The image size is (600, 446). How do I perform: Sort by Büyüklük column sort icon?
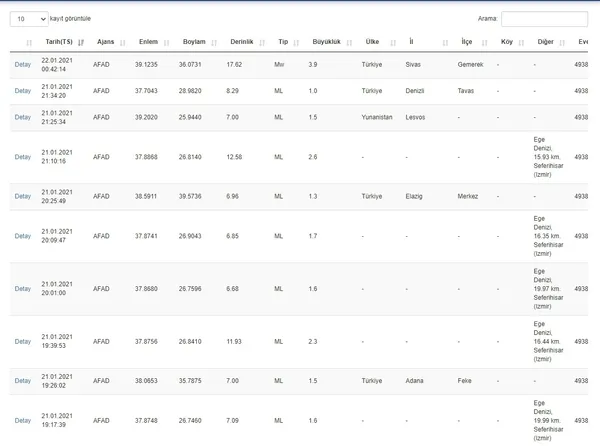point(350,43)
